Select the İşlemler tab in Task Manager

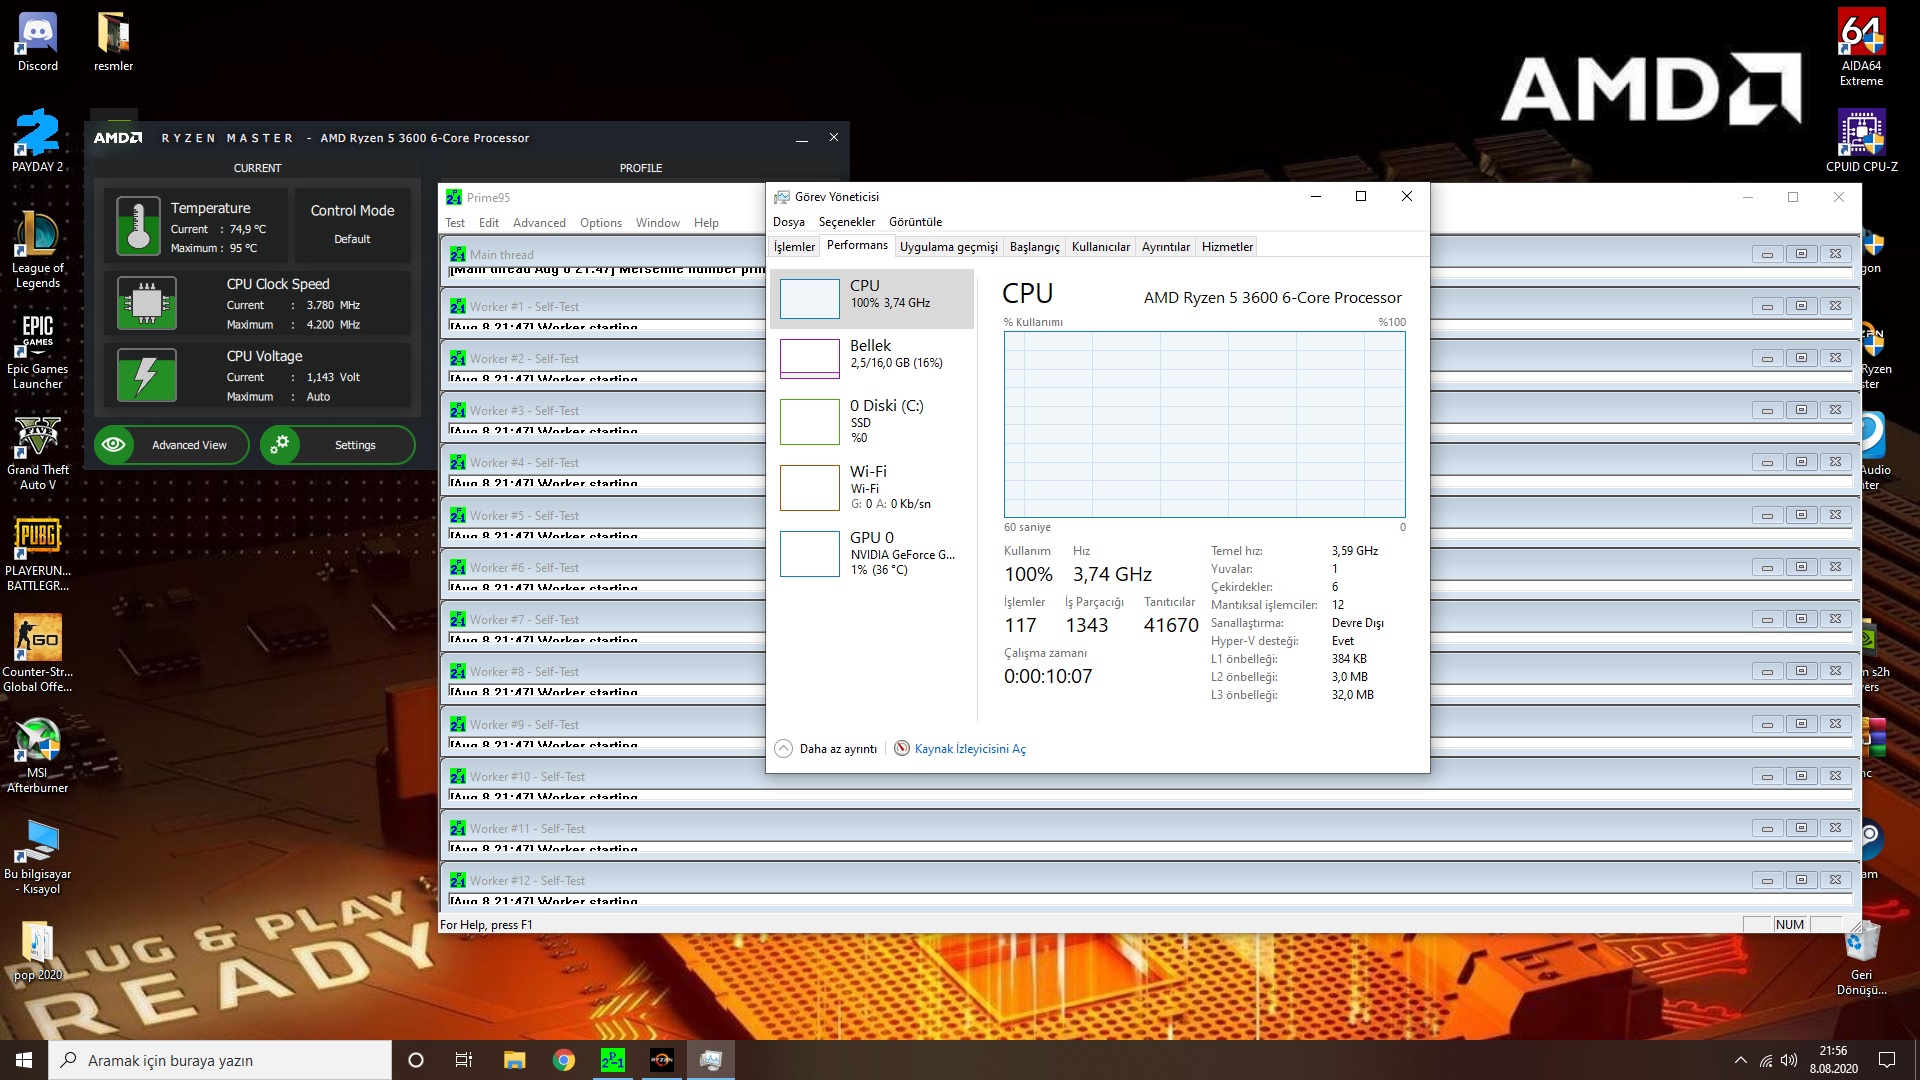tap(793, 247)
